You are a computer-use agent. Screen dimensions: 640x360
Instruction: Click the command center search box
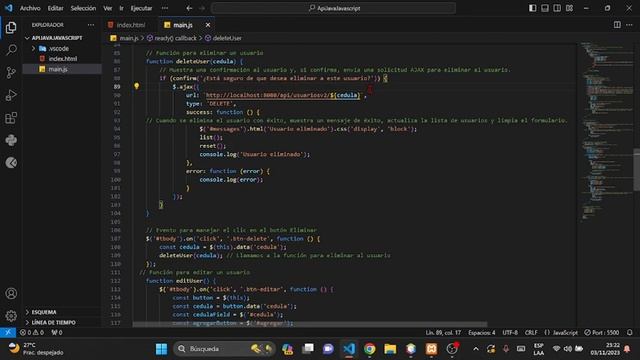point(333,8)
